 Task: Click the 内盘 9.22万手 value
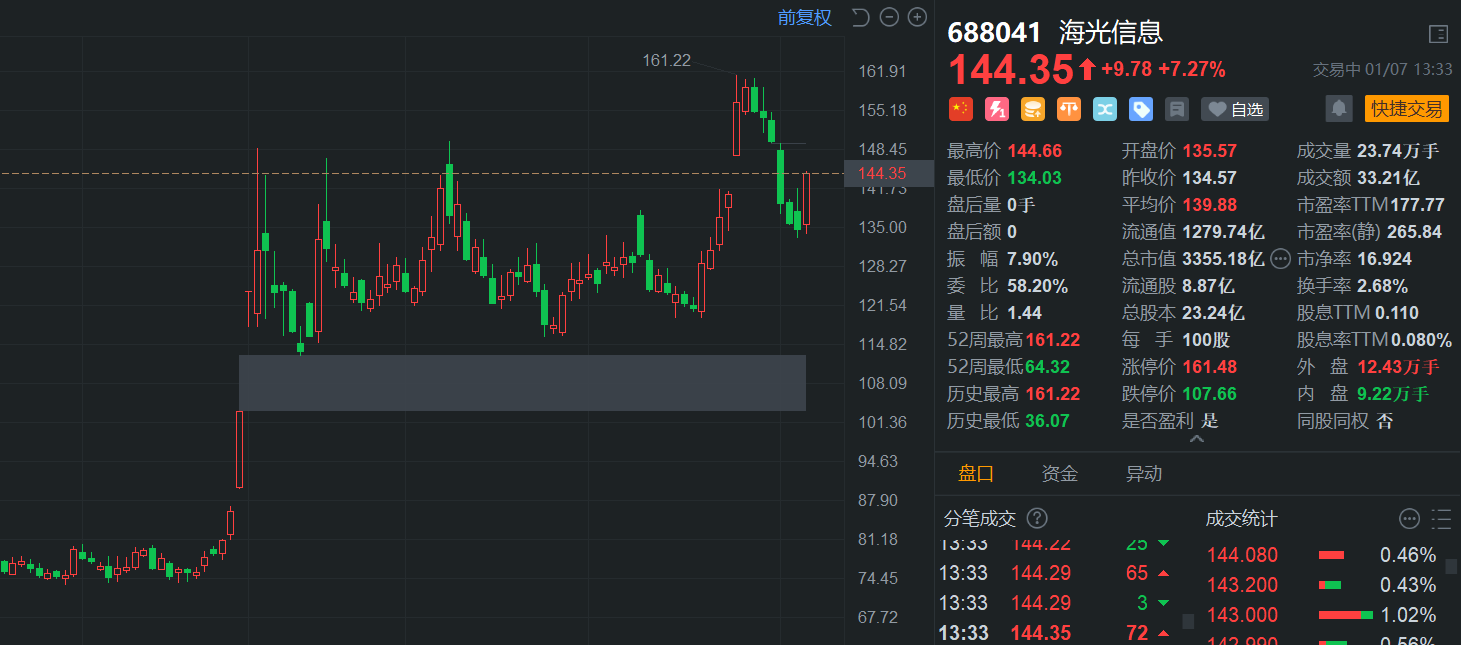click(1393, 394)
